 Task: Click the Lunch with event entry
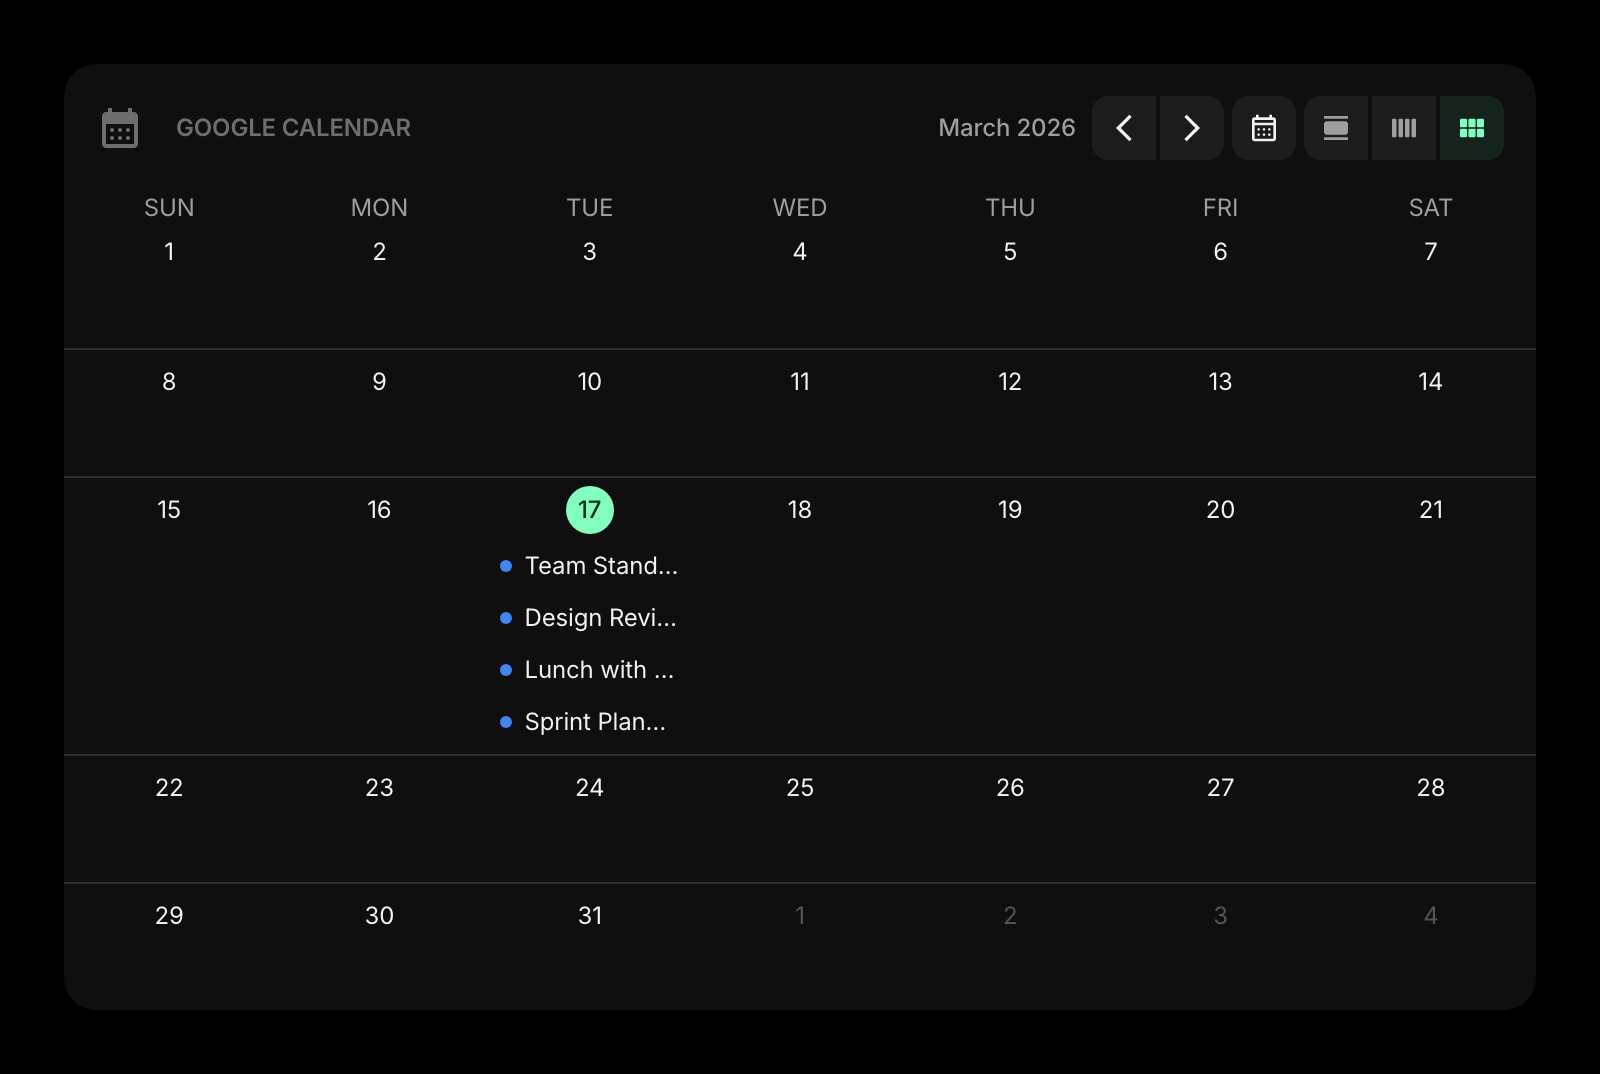pos(598,669)
